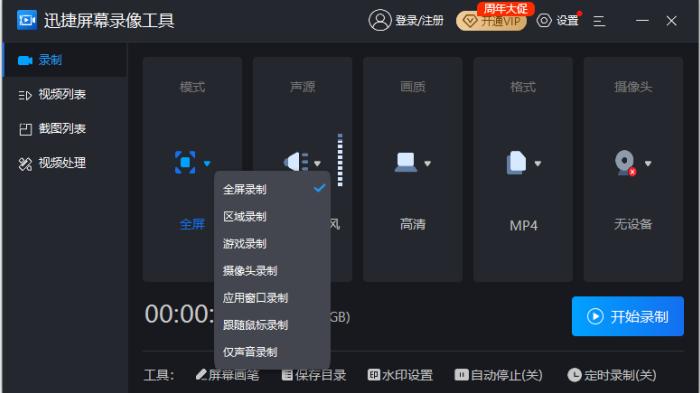Open the 保存目录 save folder tool
Screen dimensions: 700x393
[x=314, y=375]
